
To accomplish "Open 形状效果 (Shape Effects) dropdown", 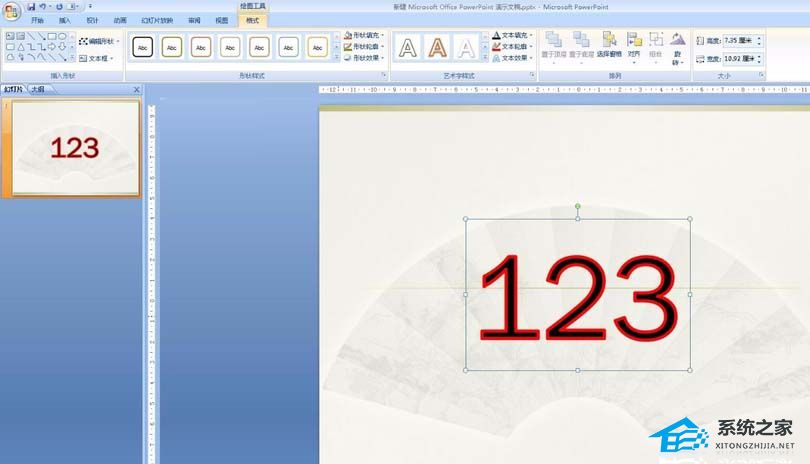I will click(x=364, y=58).
